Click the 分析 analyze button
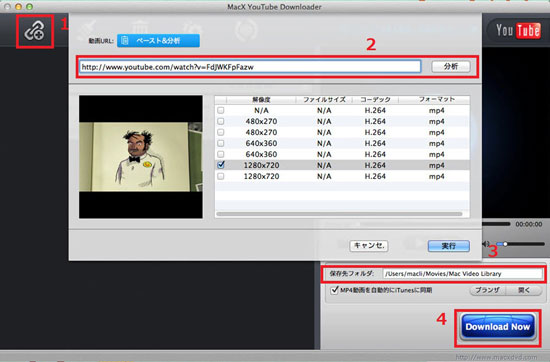 [451, 66]
